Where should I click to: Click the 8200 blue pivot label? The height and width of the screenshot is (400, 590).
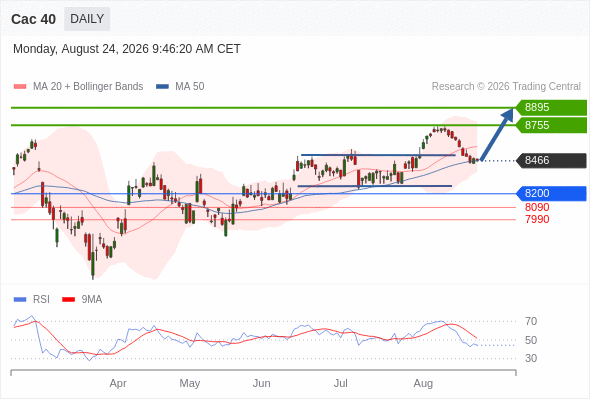551,193
